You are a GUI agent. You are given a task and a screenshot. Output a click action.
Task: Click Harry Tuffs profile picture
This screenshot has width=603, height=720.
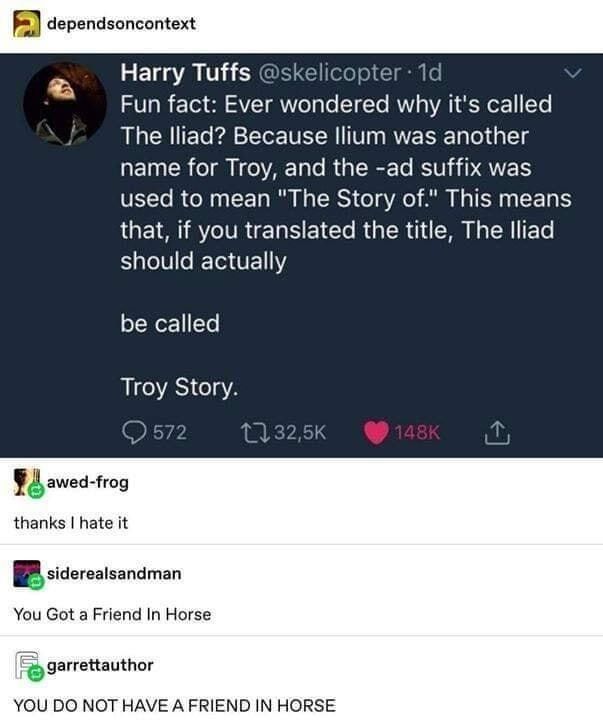pos(64,104)
